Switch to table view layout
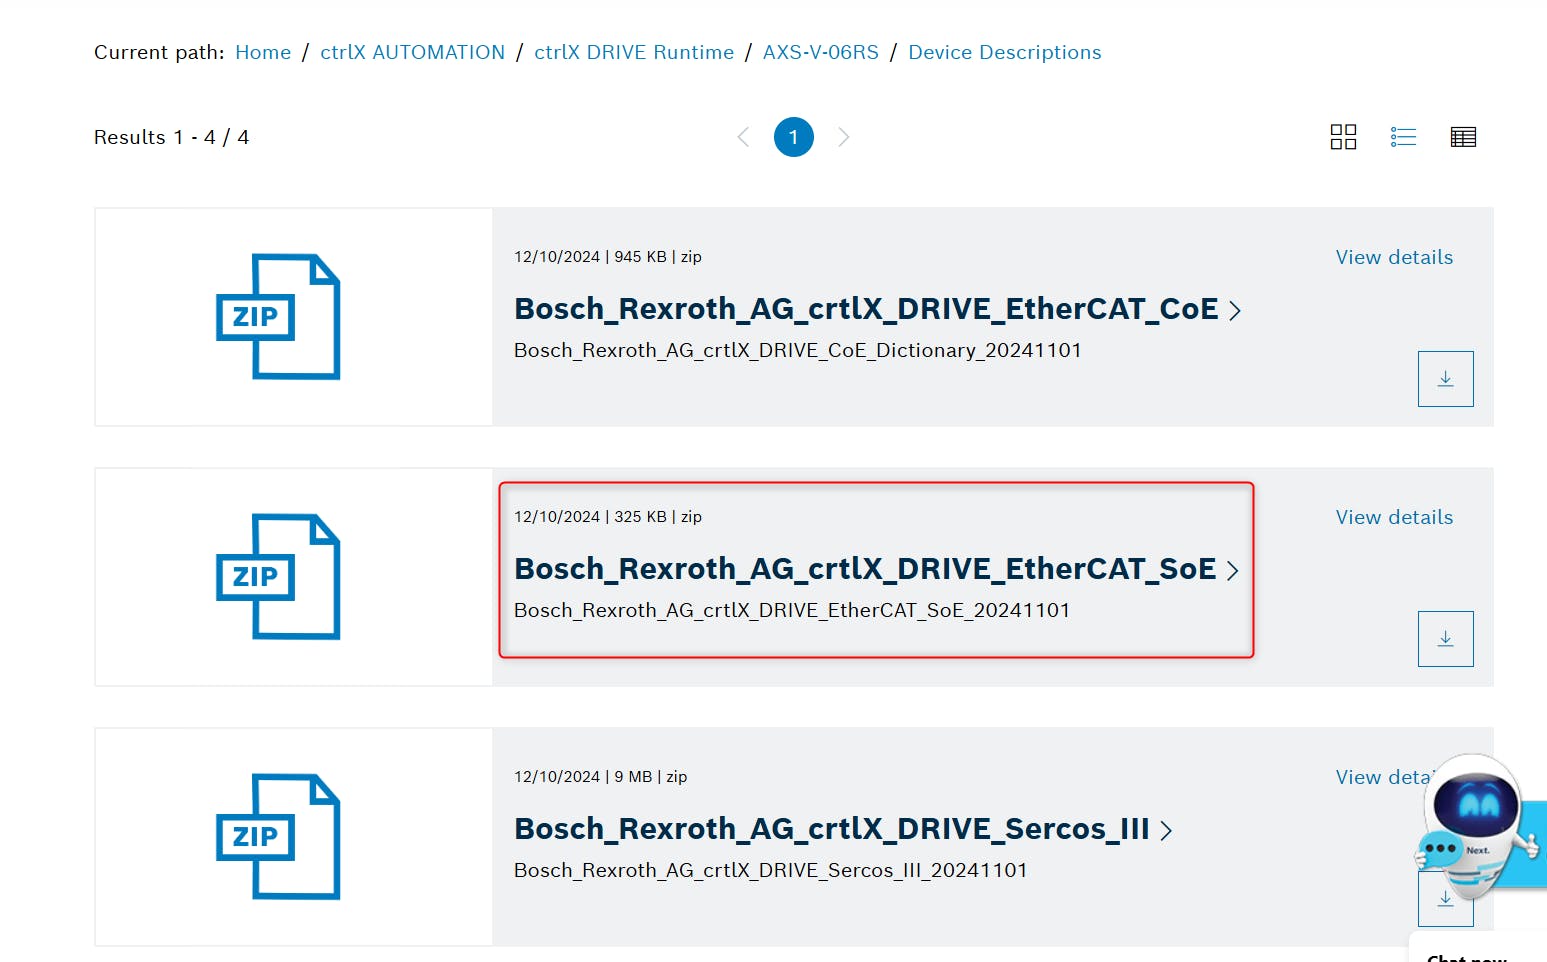 coord(1463,137)
